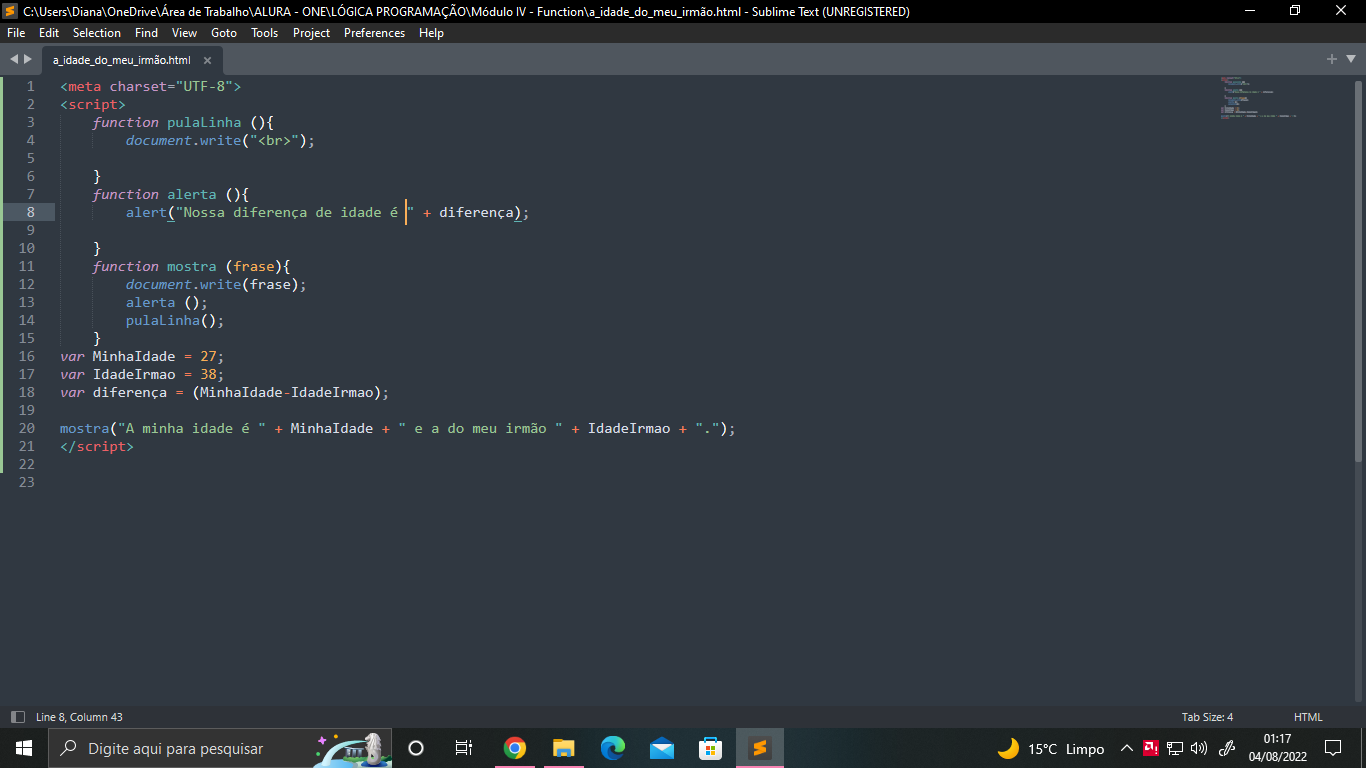1366x768 pixels.
Task: Click 'var IdadeIrmao = 38;' line
Action: coord(142,374)
